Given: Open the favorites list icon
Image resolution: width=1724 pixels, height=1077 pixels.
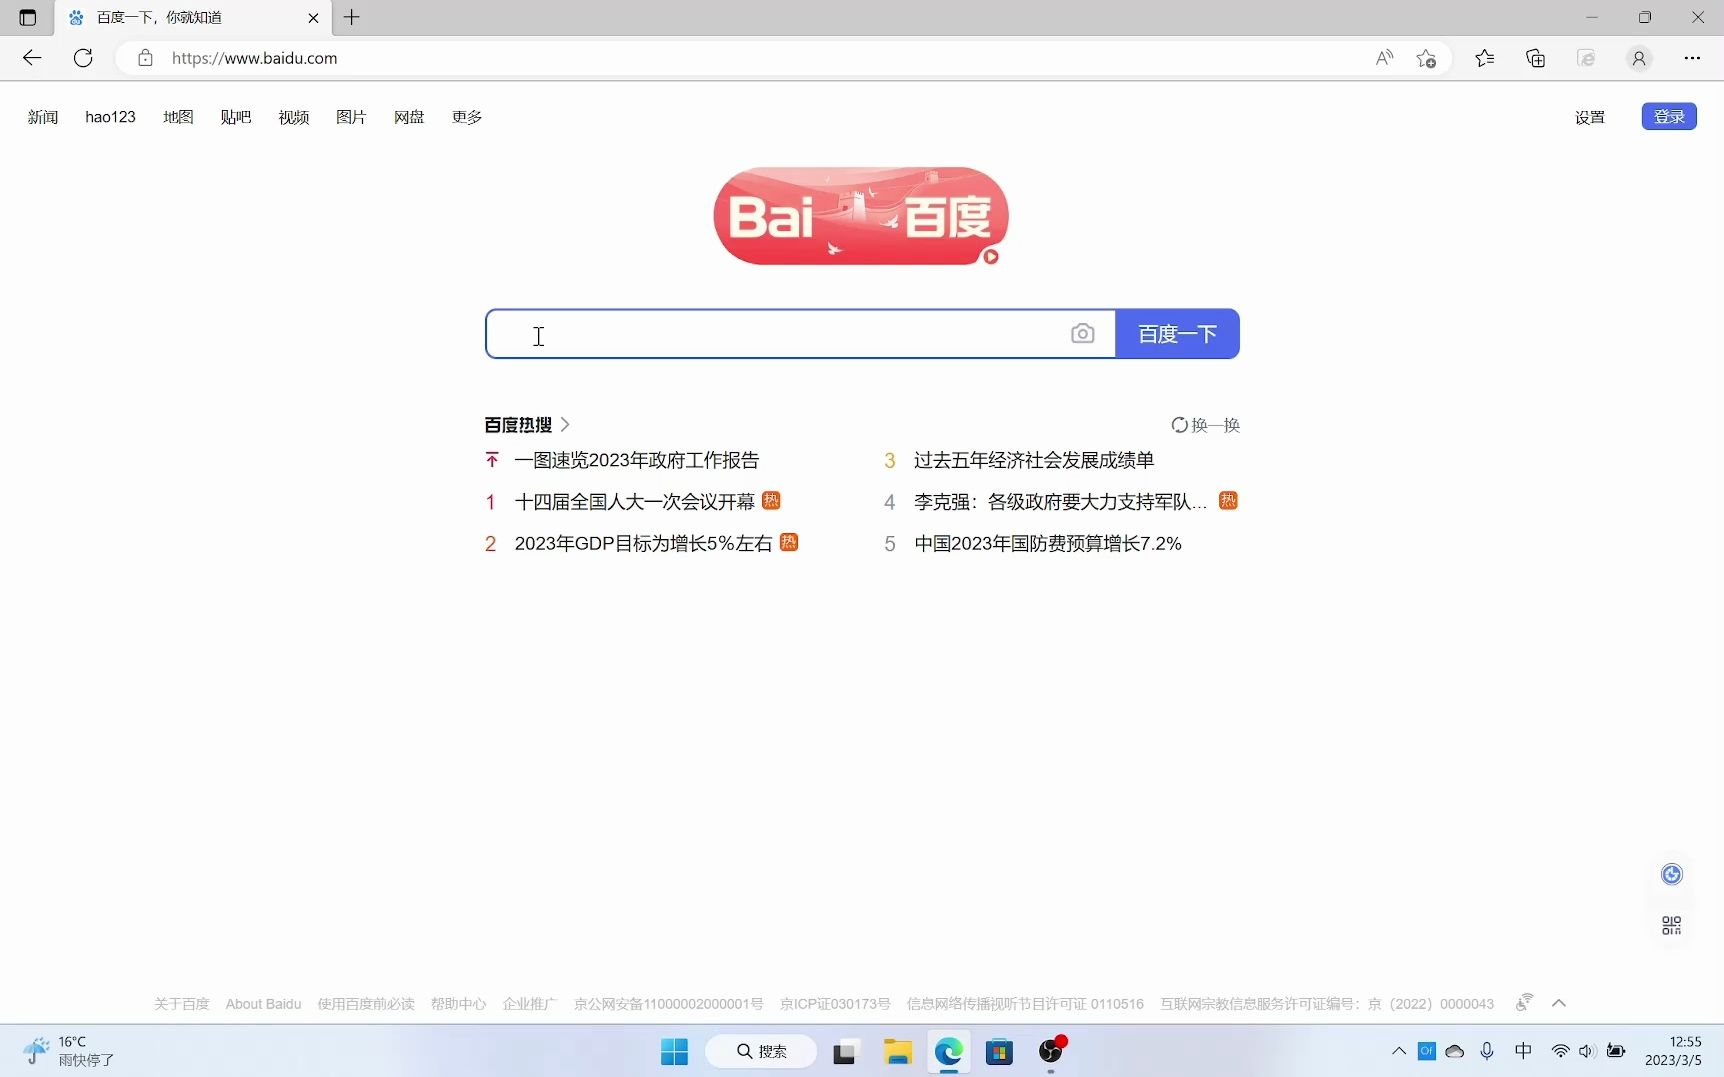Looking at the screenshot, I should (x=1485, y=58).
